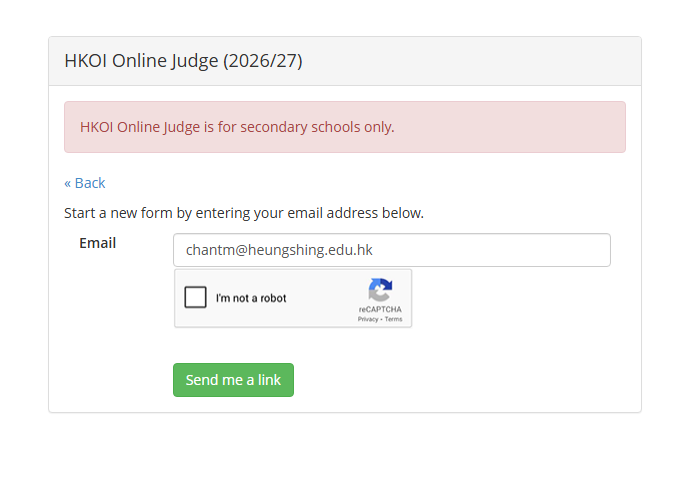The image size is (690, 481).
Task: Go back using the « Back link
Action: coord(84,183)
